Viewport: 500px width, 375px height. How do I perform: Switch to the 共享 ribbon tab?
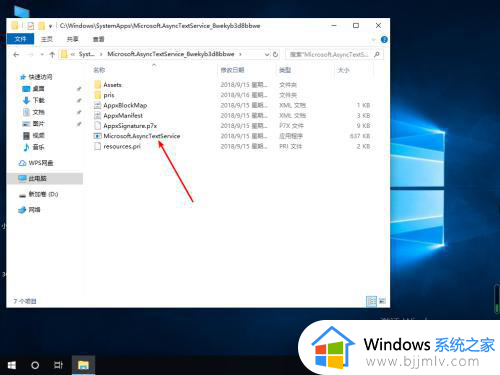(73, 39)
